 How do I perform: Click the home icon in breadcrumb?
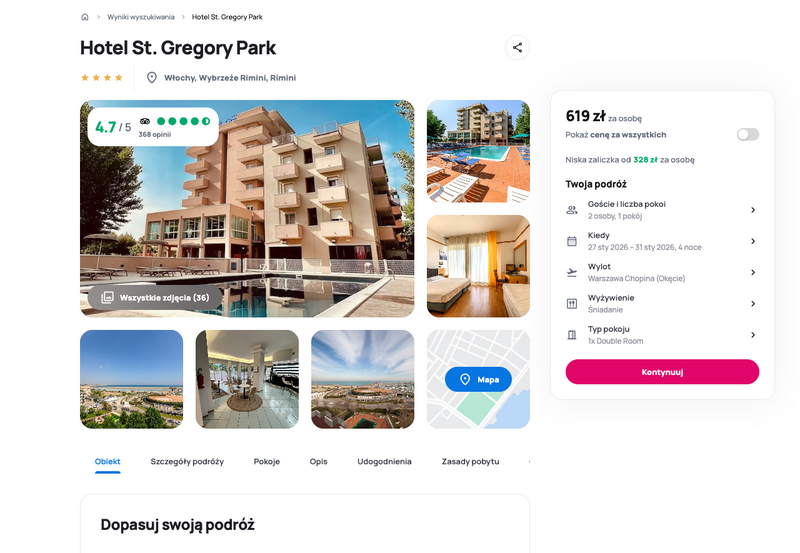pos(85,17)
